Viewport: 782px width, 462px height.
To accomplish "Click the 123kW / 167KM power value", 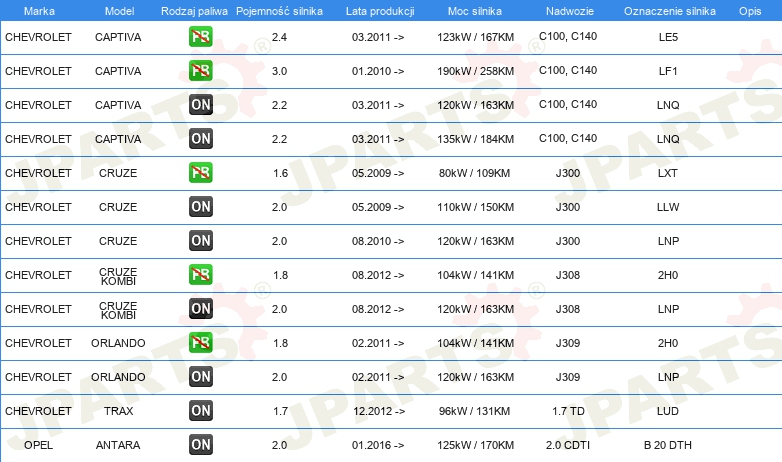I will (475, 37).
